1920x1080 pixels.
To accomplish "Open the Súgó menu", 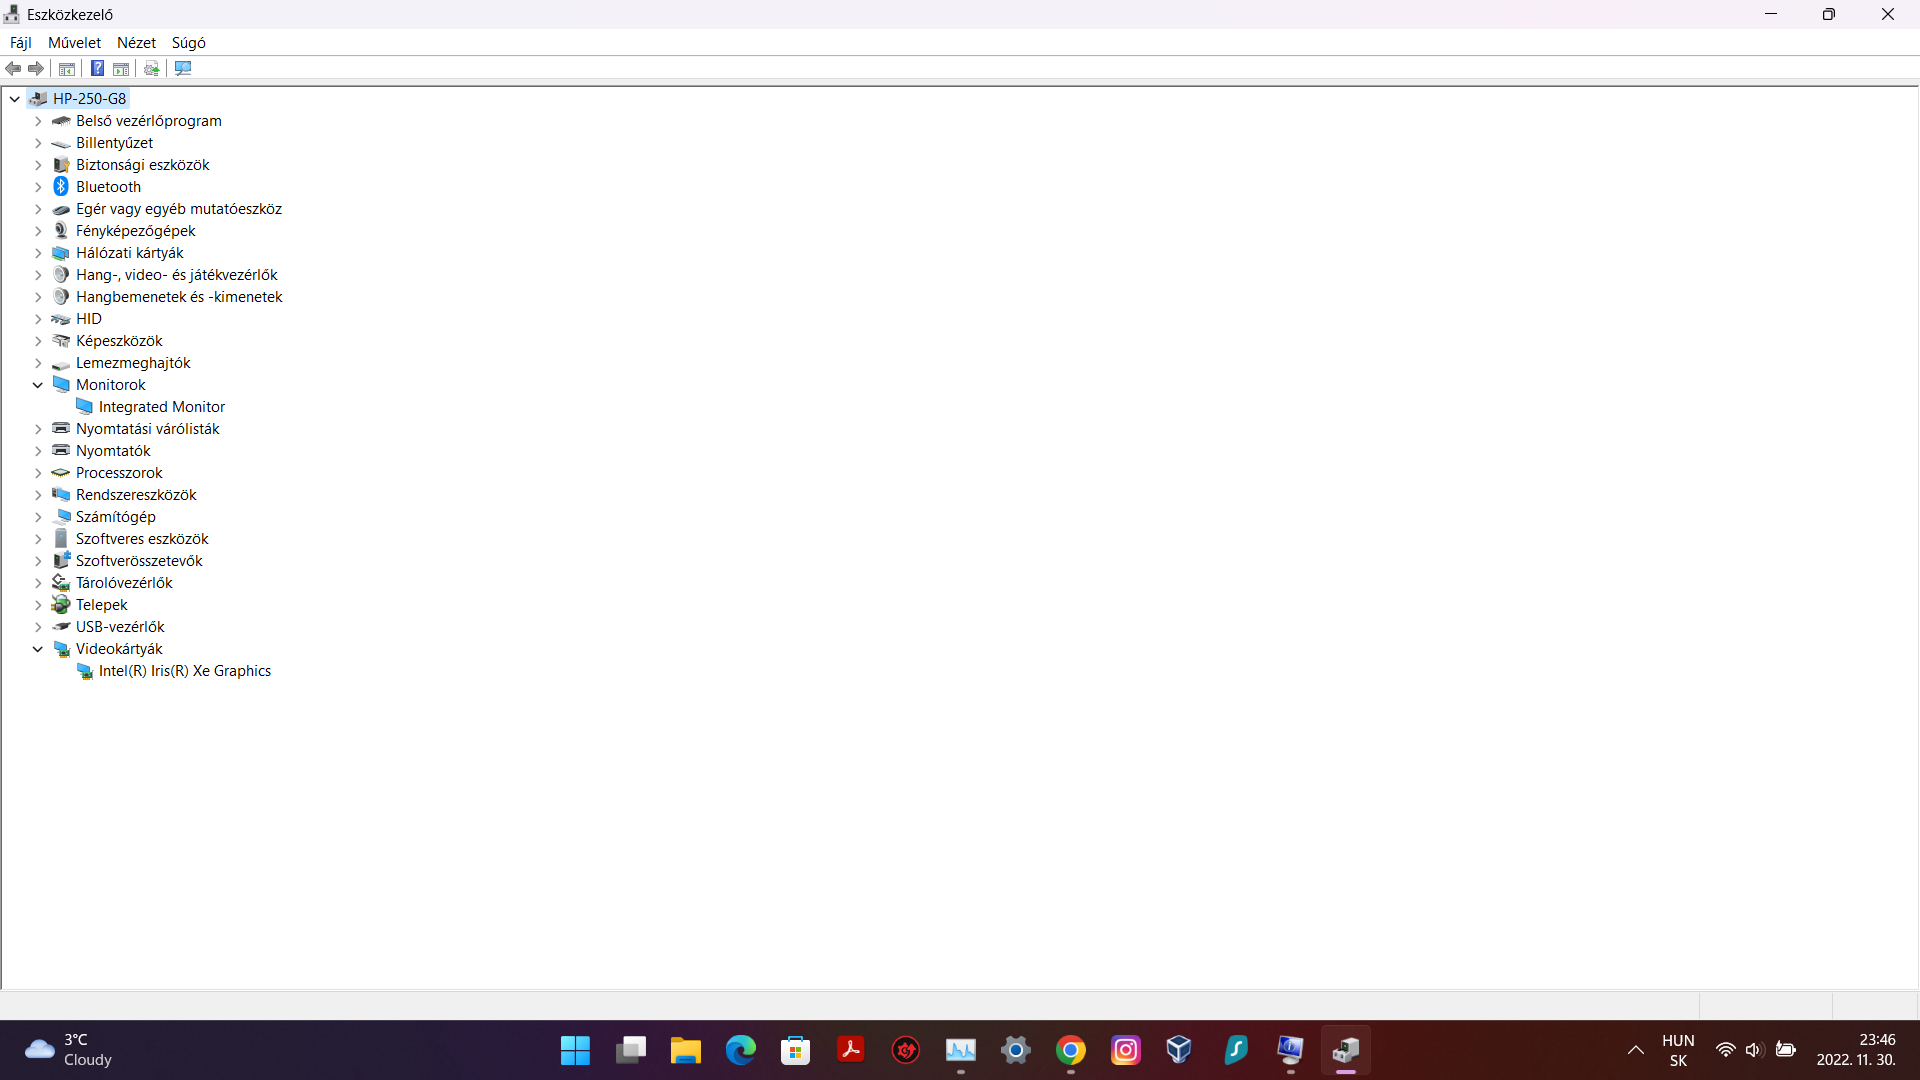I will 189,43.
